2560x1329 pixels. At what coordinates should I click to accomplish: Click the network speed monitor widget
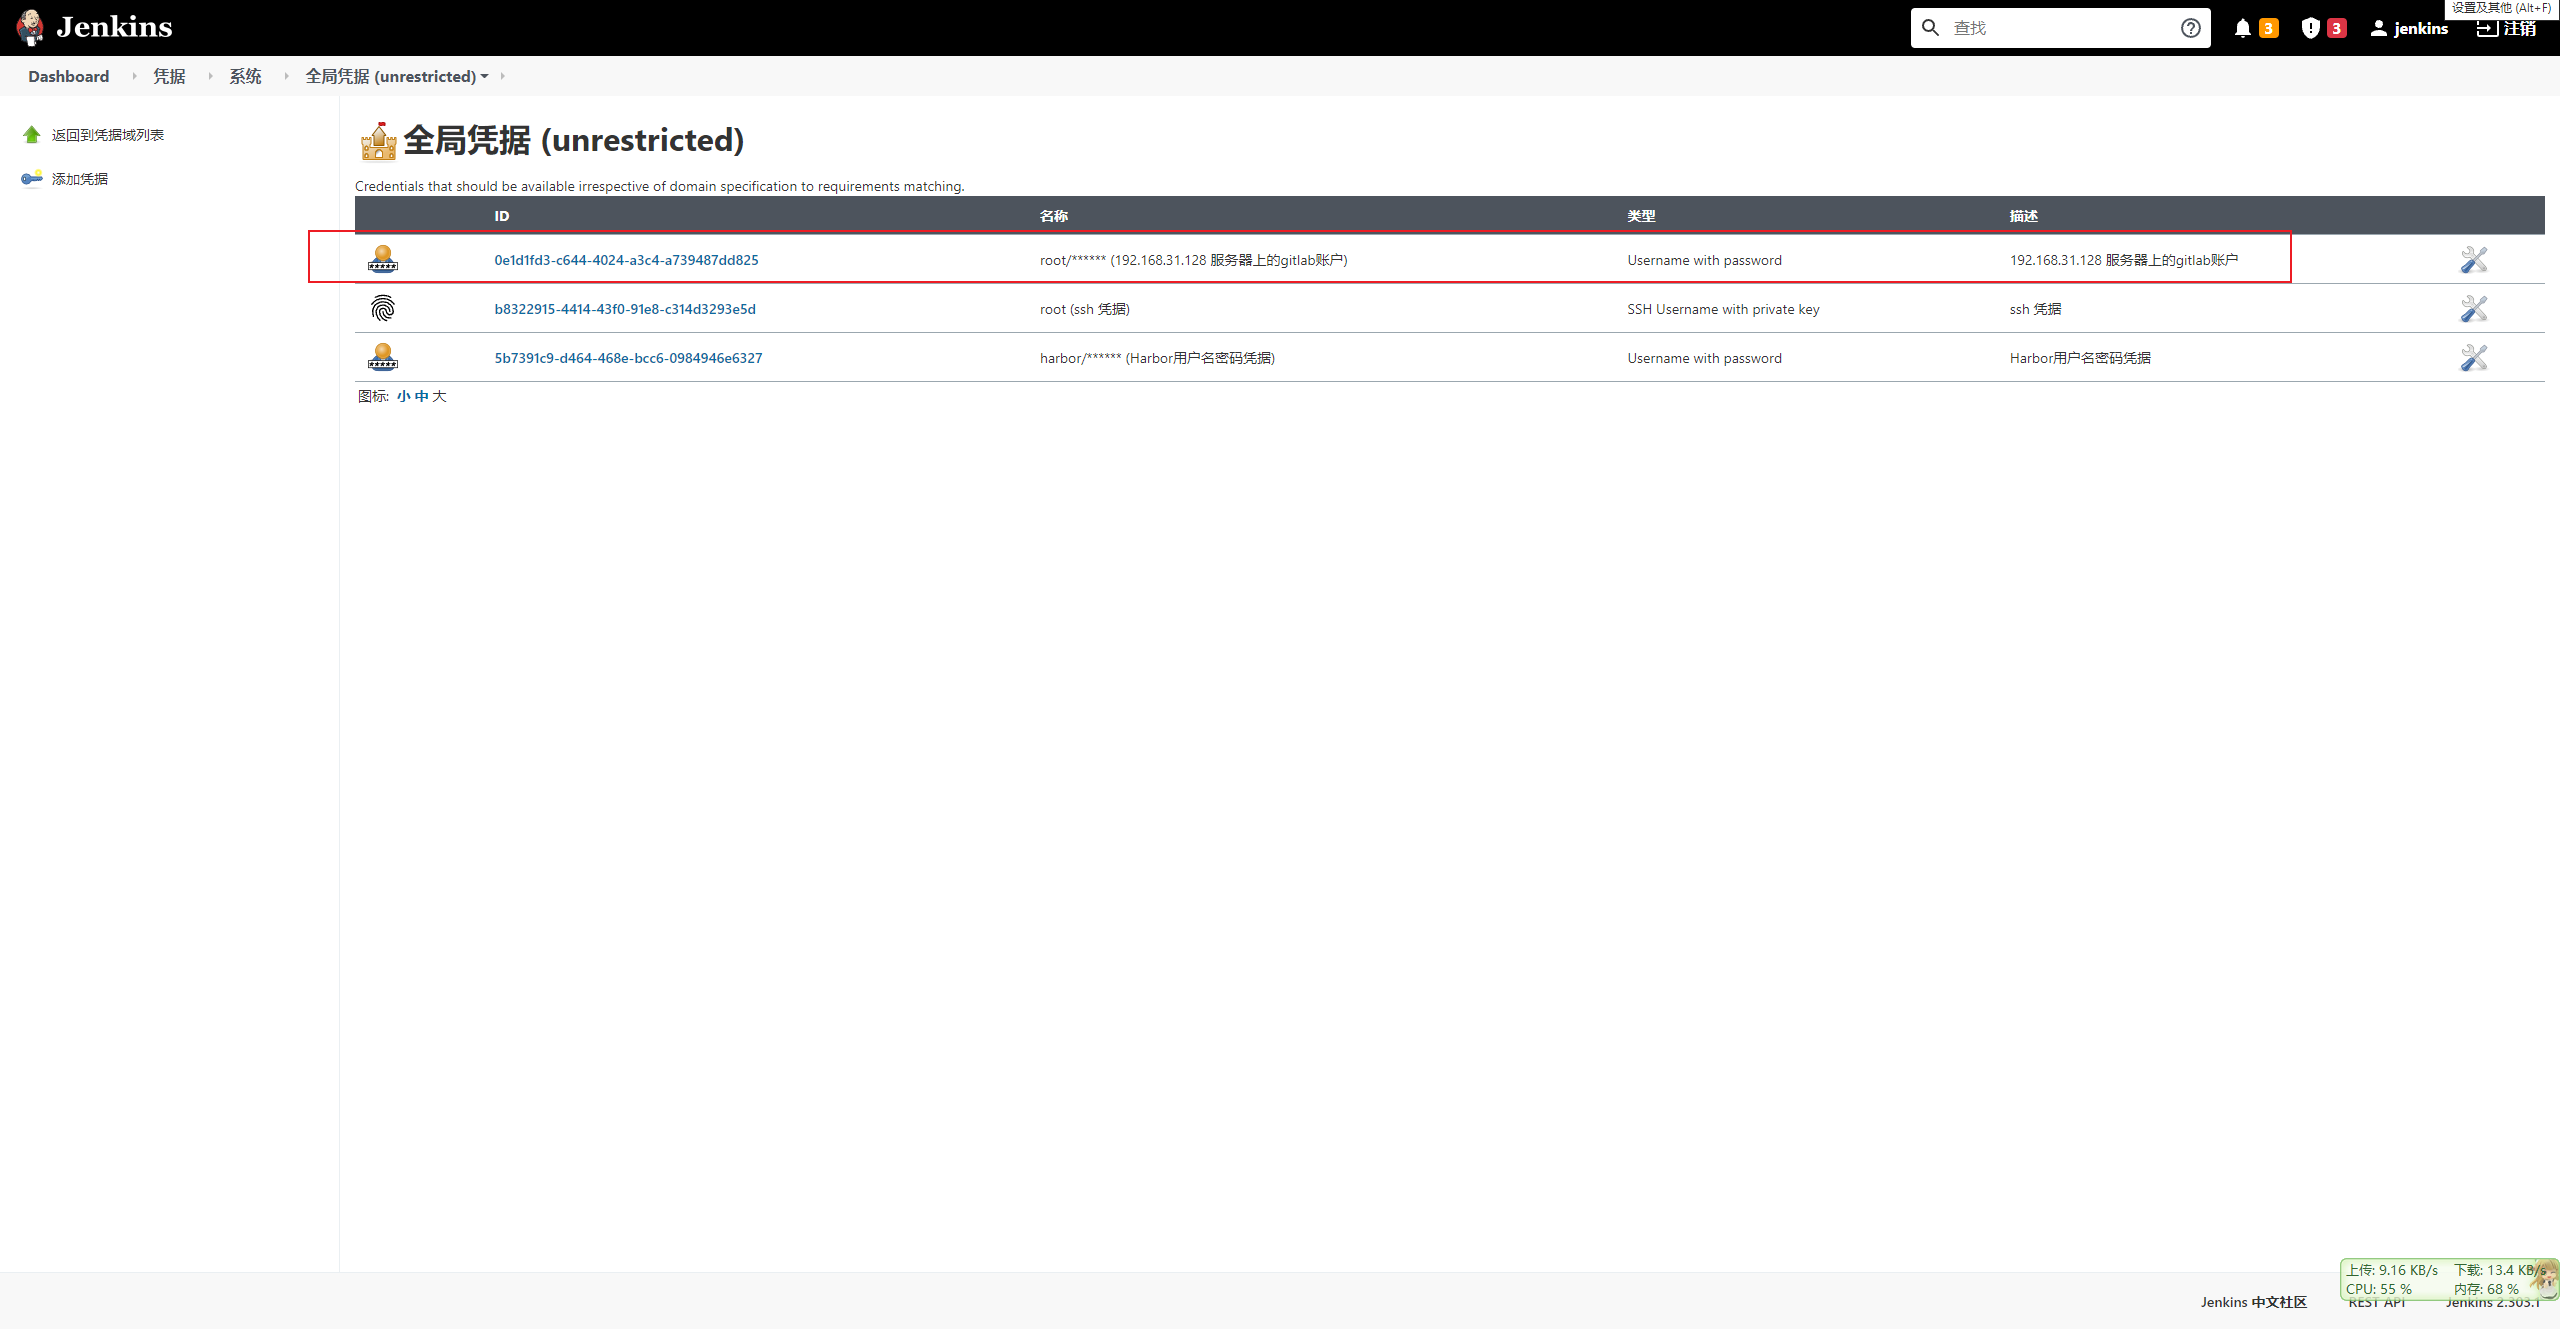2449,1279
